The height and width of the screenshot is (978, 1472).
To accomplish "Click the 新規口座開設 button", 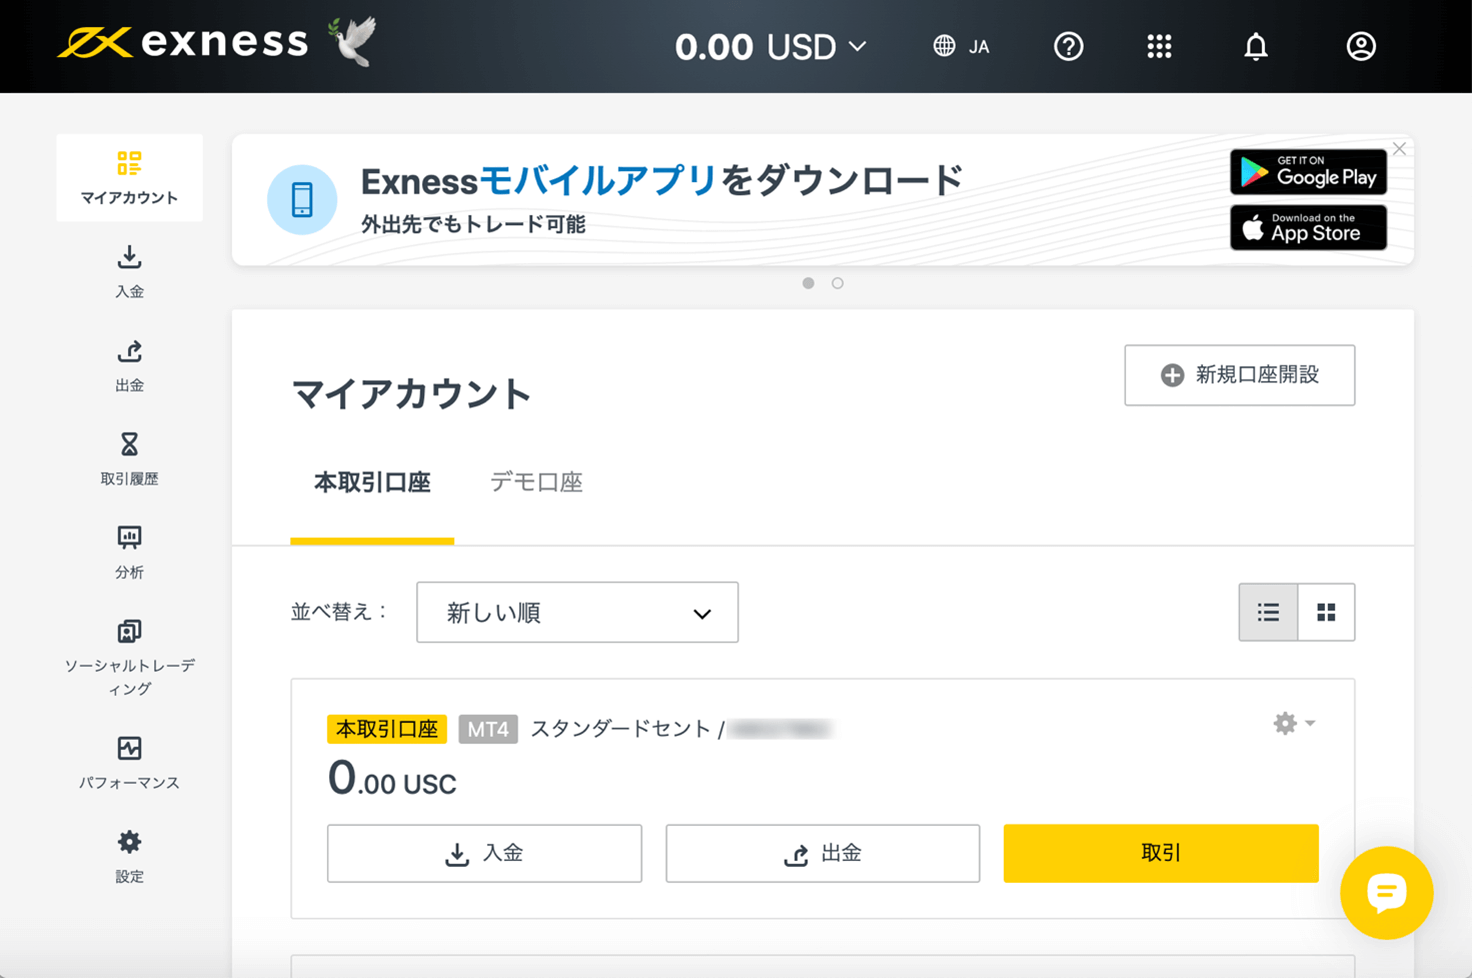I will (x=1239, y=375).
